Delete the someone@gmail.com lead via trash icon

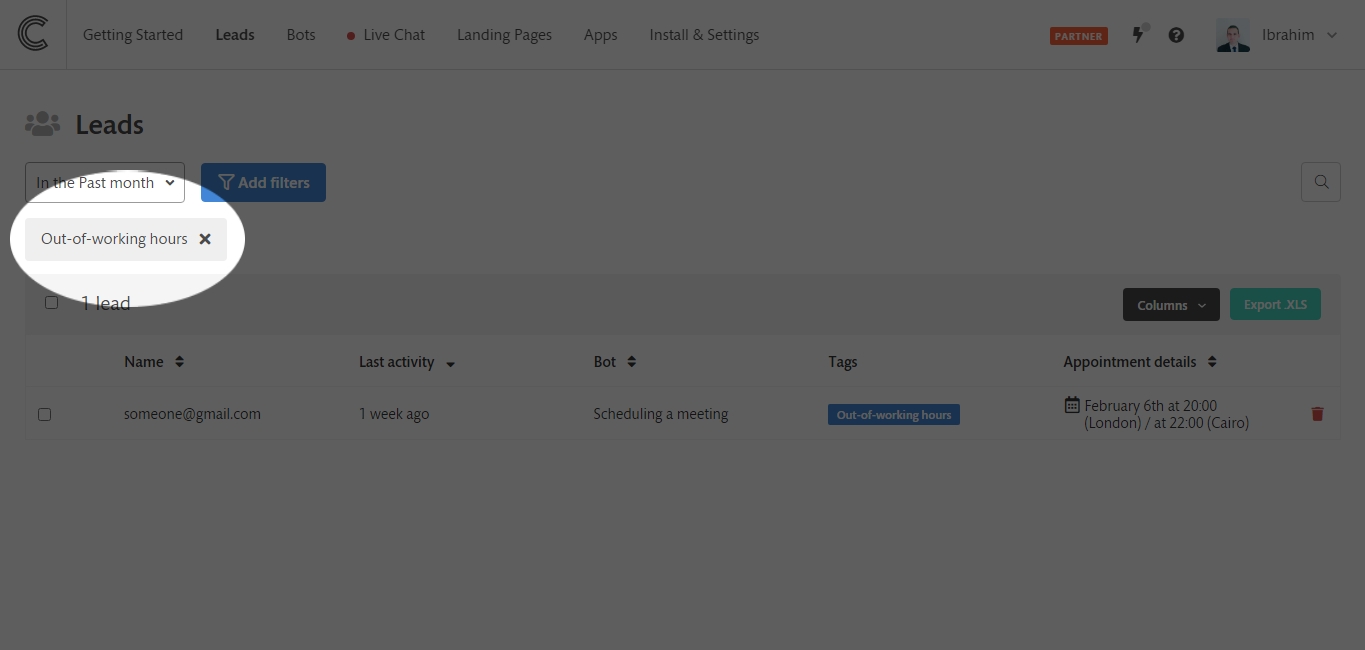pyautogui.click(x=1317, y=414)
